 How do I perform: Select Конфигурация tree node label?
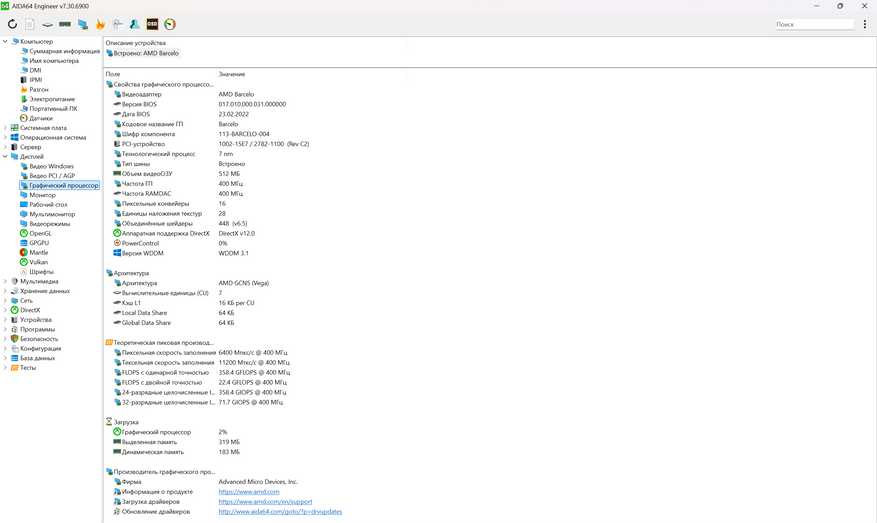click(41, 348)
